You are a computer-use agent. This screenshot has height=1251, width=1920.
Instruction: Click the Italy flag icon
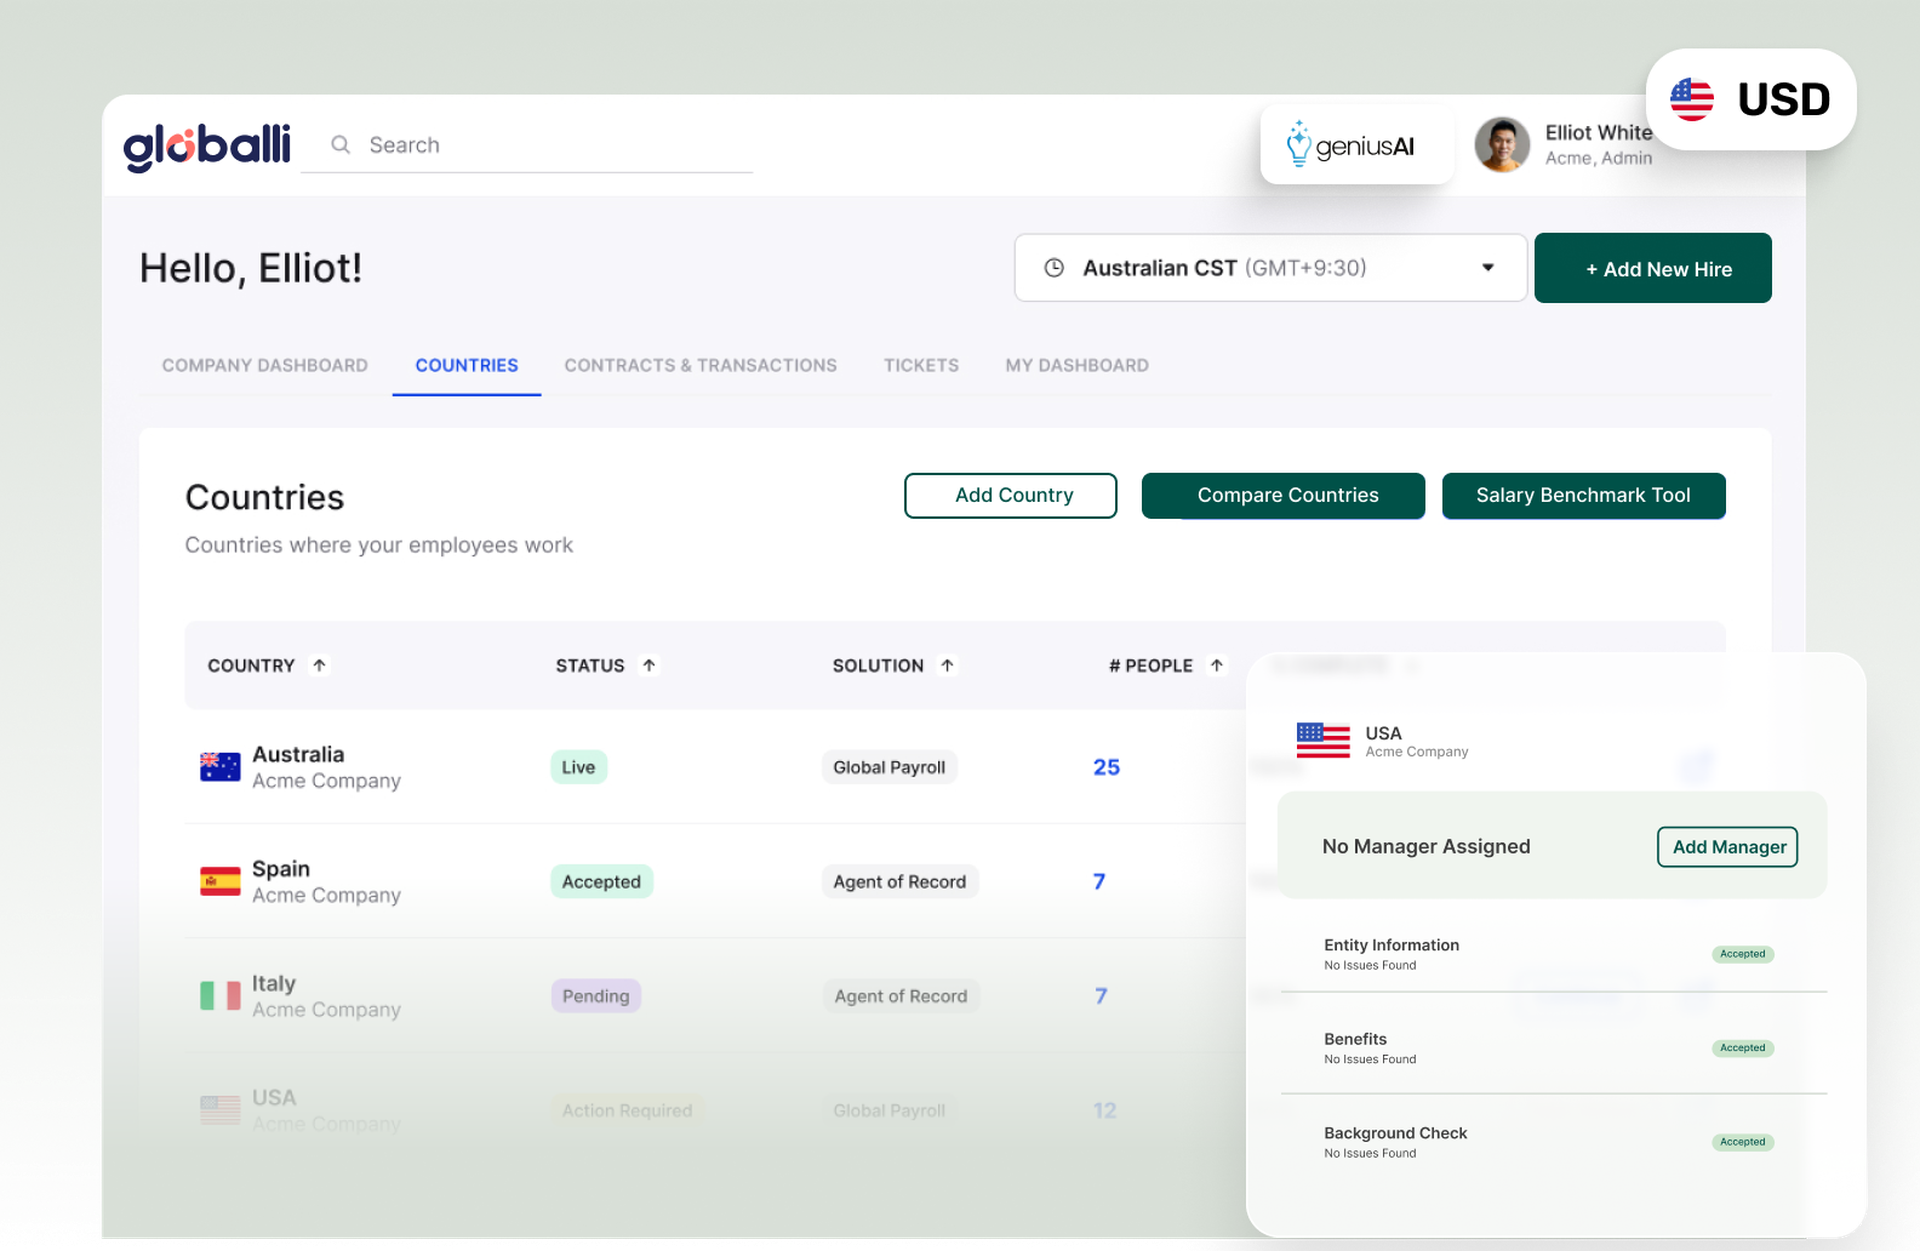(220, 995)
